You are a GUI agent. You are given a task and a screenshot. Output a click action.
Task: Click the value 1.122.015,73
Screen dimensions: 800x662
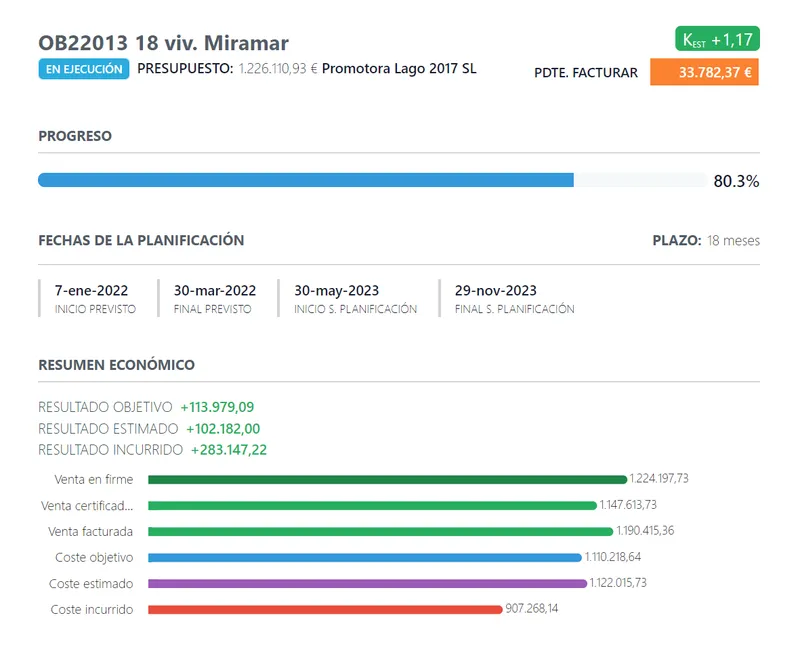(618, 582)
